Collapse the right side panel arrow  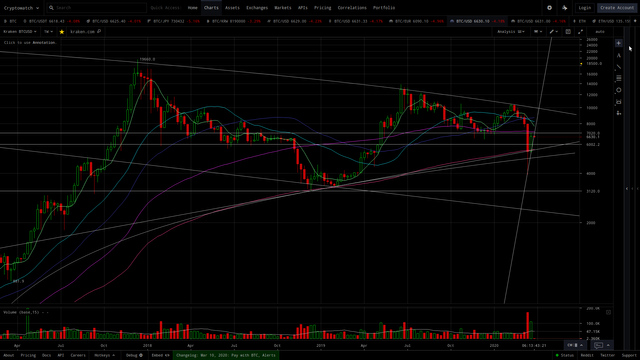coord(627,189)
